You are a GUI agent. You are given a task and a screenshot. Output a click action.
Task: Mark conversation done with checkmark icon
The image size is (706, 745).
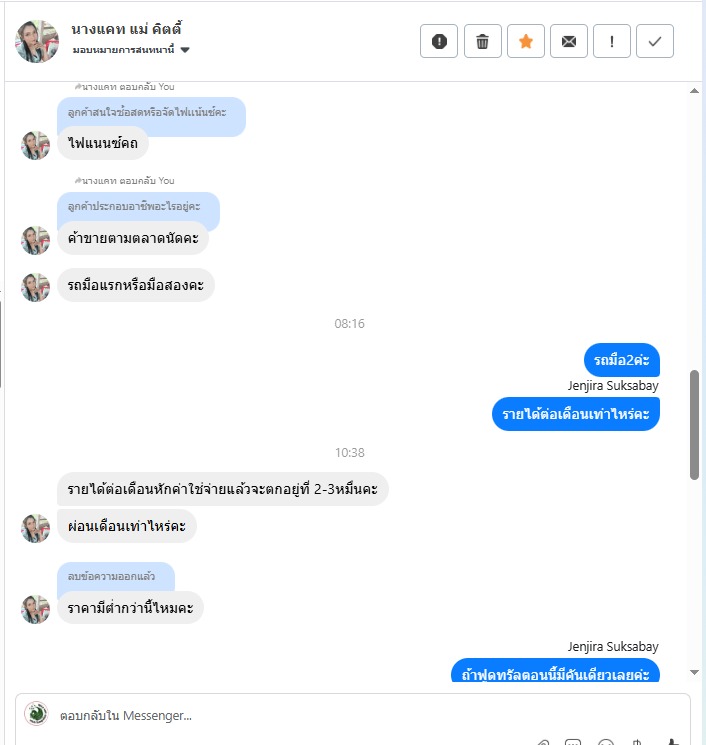pos(655,41)
